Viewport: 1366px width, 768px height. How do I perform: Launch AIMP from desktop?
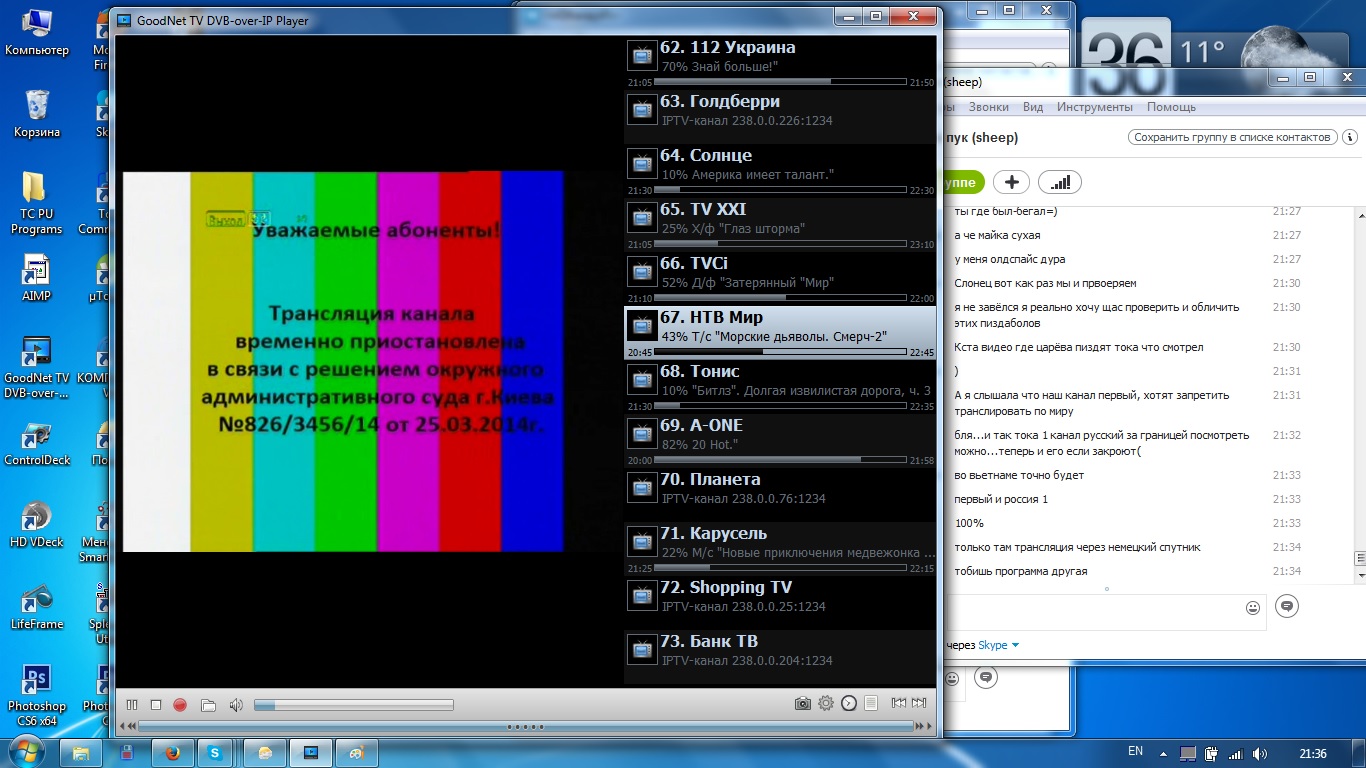tap(37, 278)
